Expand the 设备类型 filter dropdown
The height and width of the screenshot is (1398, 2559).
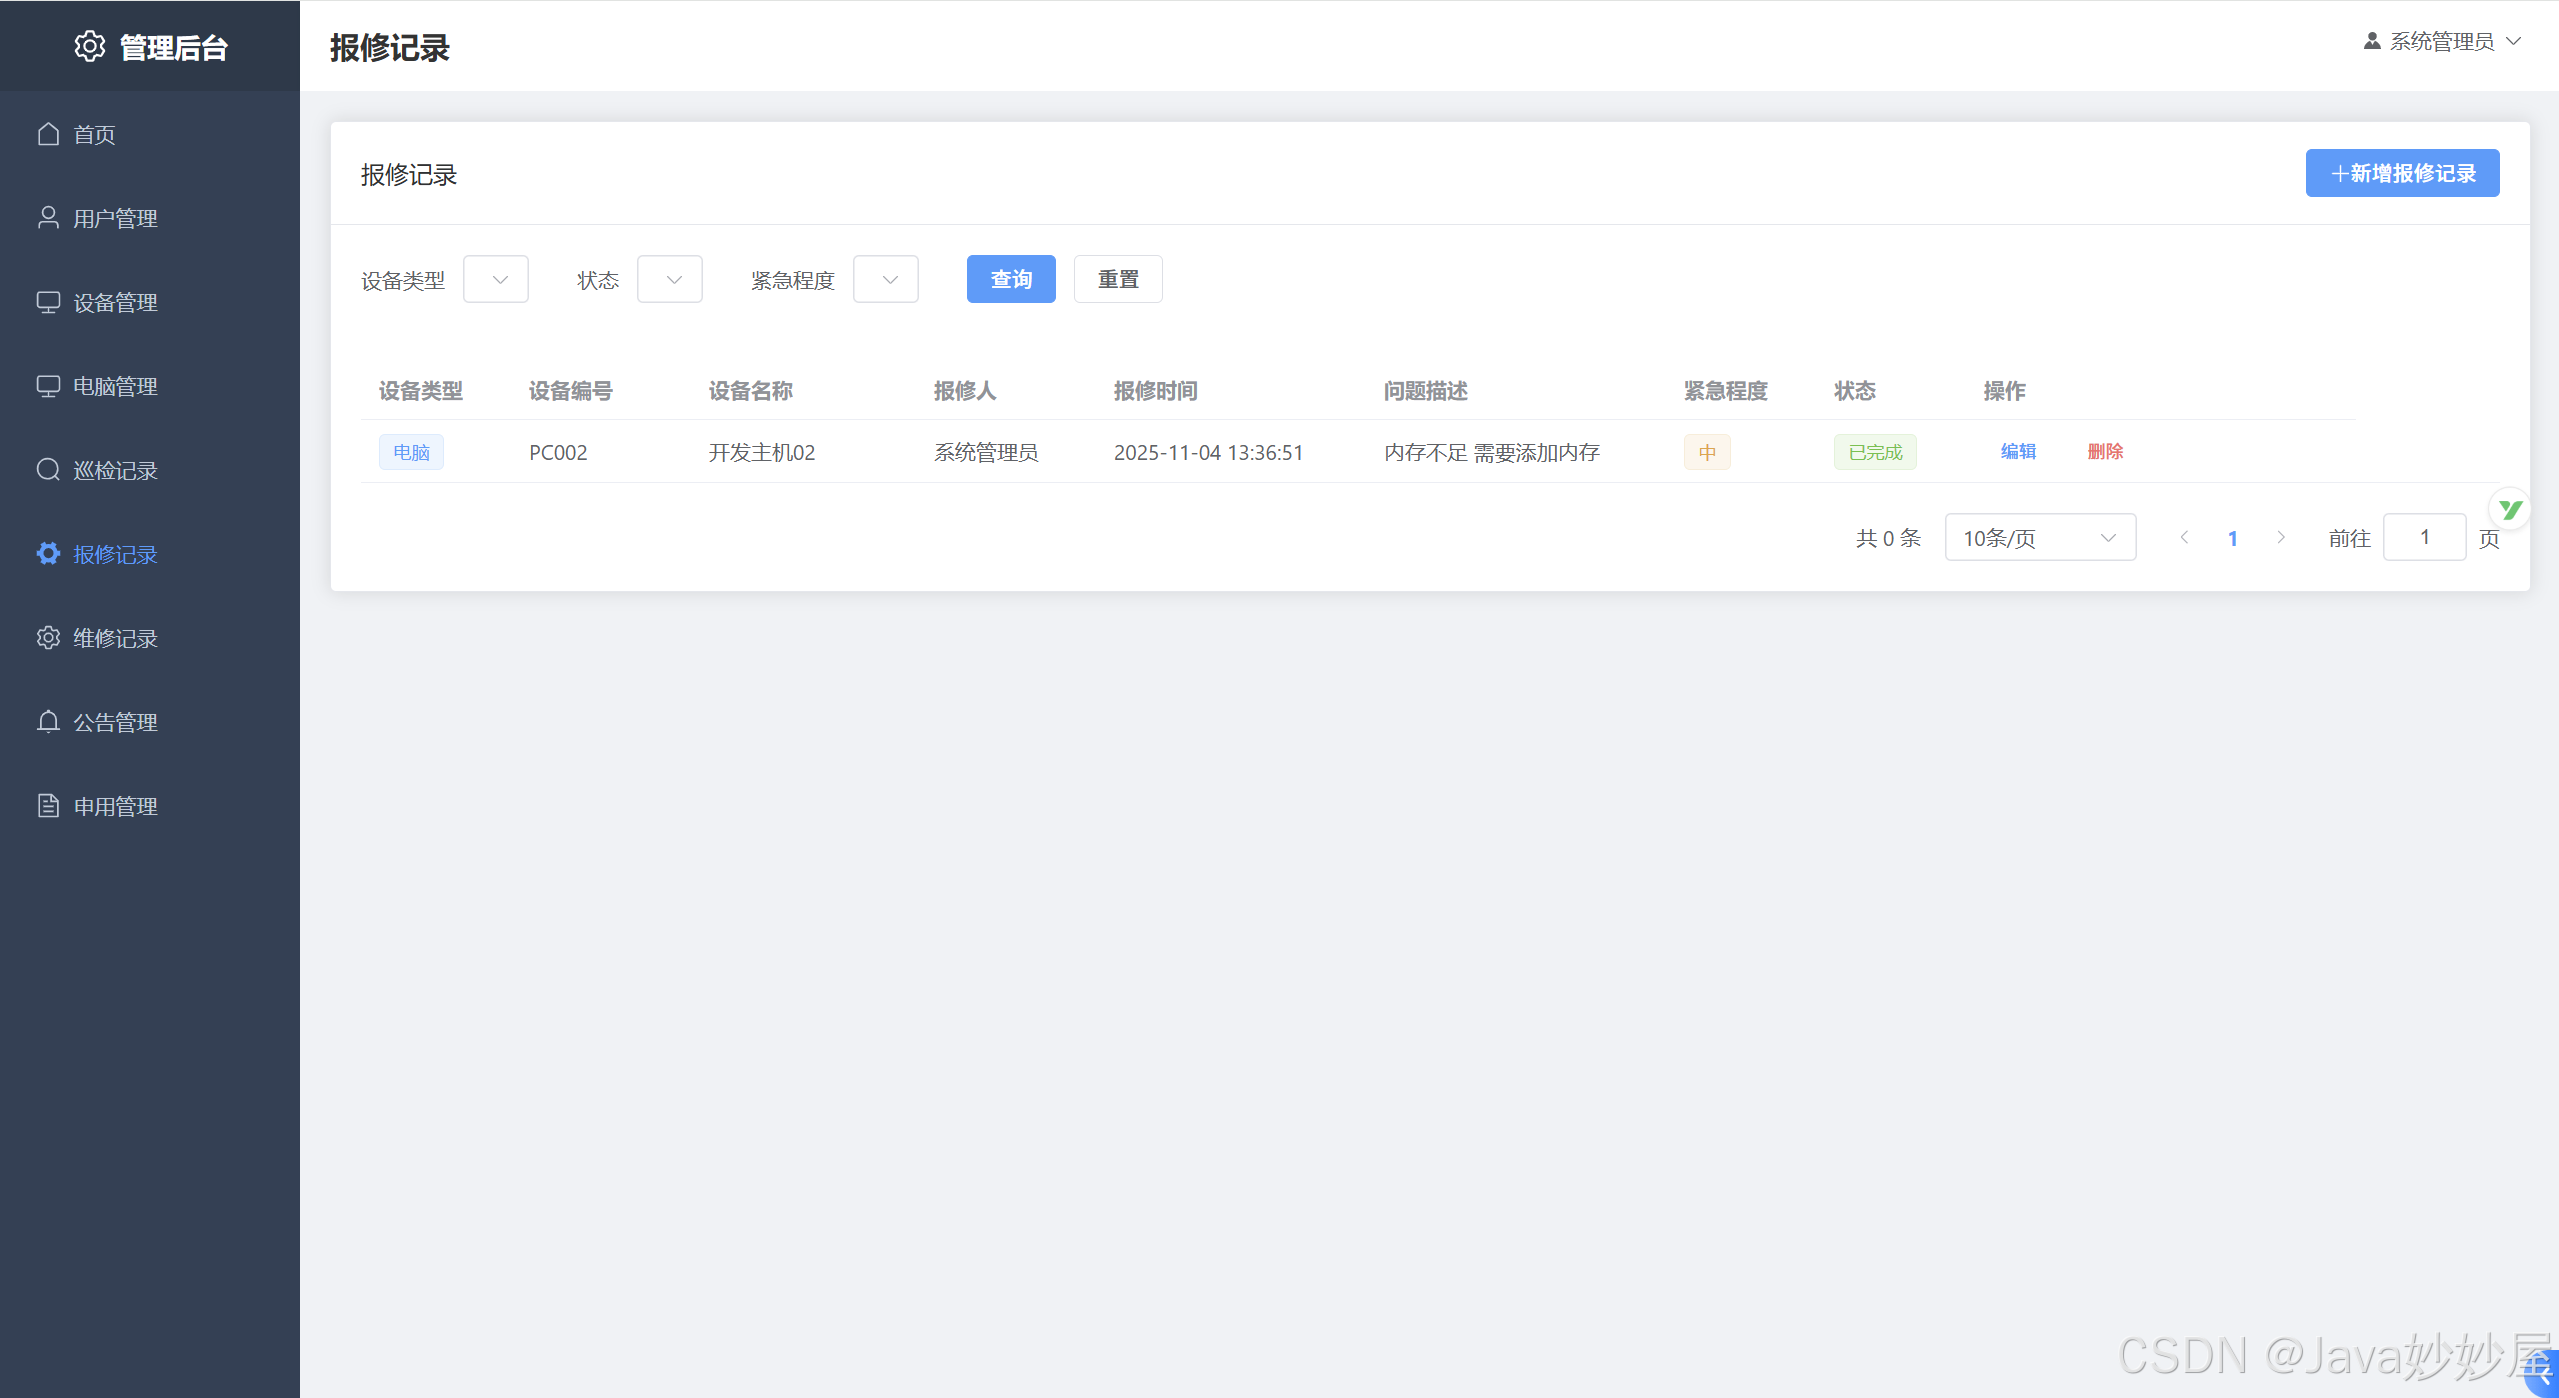496,280
